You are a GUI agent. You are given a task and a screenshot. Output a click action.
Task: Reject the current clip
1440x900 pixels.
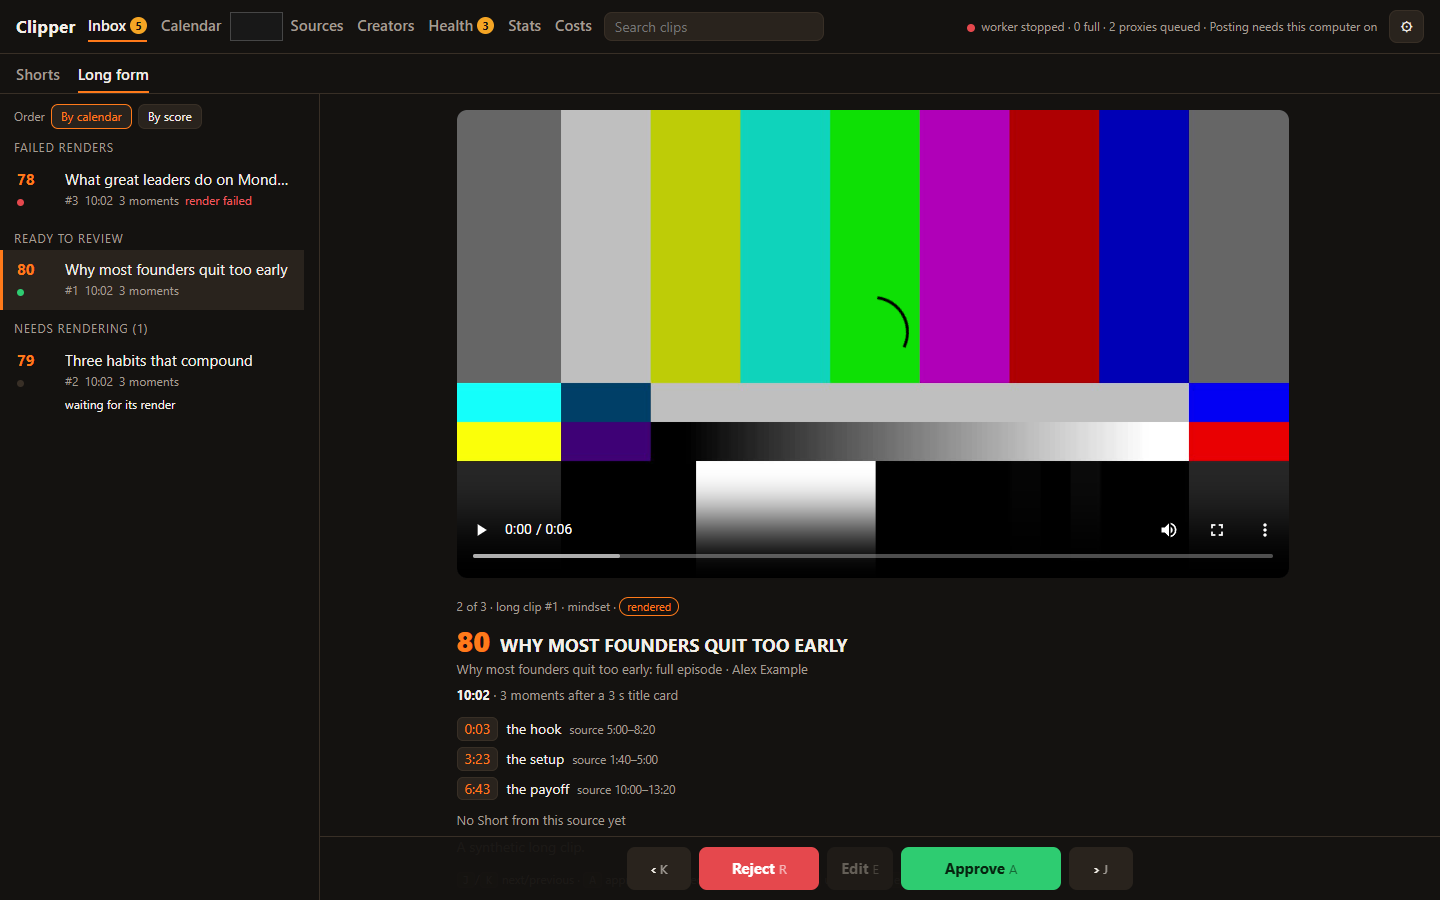(759, 869)
